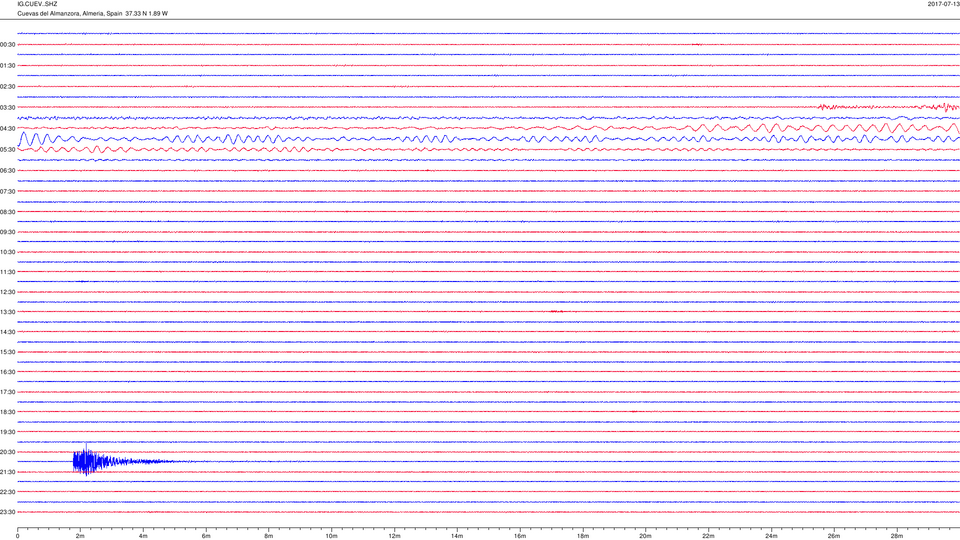The image size is (960, 540).
Task: Click the 6m axis tick label
Action: (x=206, y=536)
